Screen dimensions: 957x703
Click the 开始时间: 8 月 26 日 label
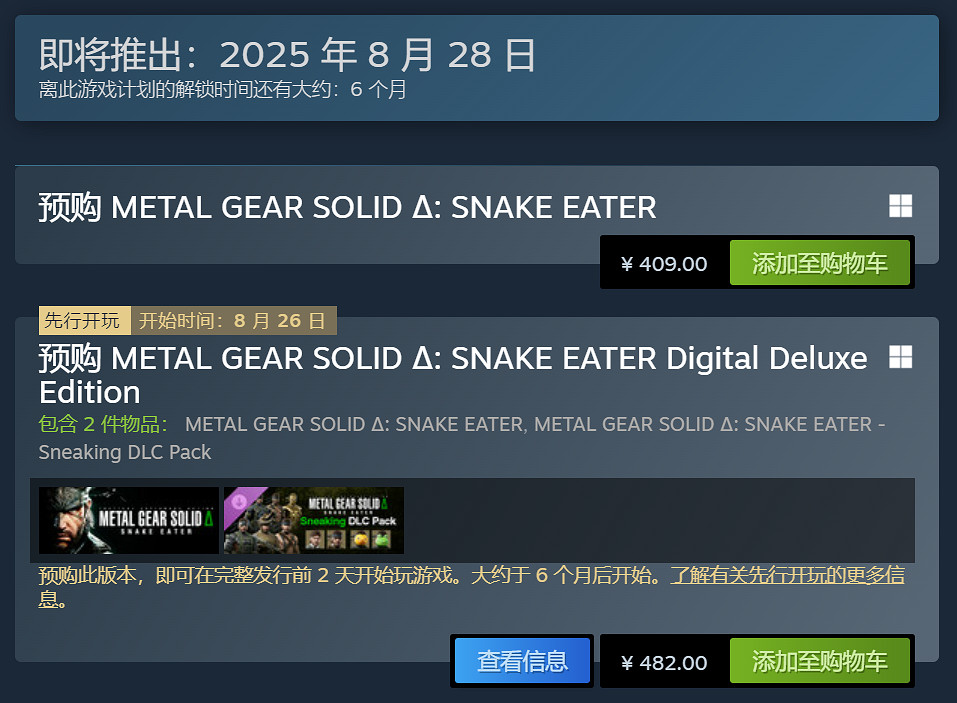click(232, 320)
